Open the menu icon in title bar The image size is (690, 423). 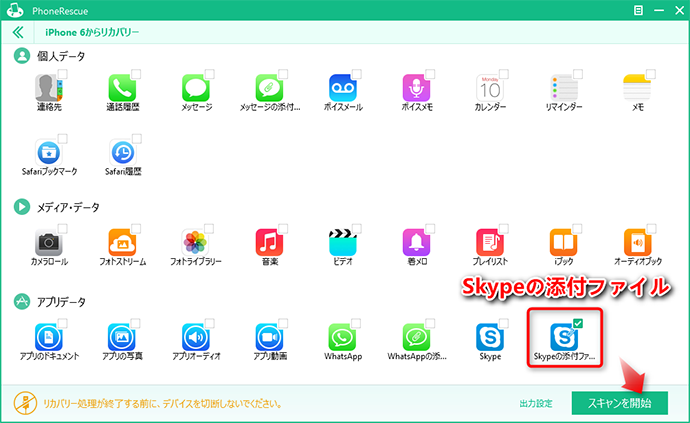(x=638, y=10)
